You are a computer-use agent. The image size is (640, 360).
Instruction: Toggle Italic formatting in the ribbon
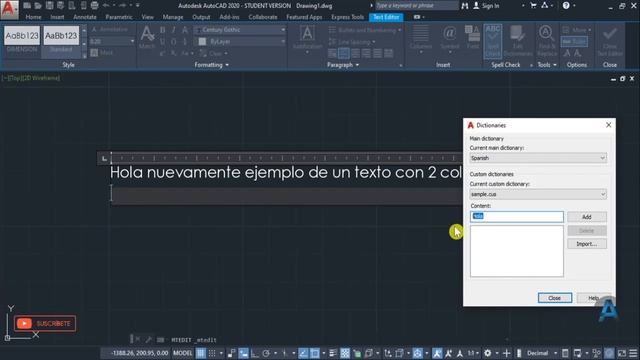coord(173,30)
